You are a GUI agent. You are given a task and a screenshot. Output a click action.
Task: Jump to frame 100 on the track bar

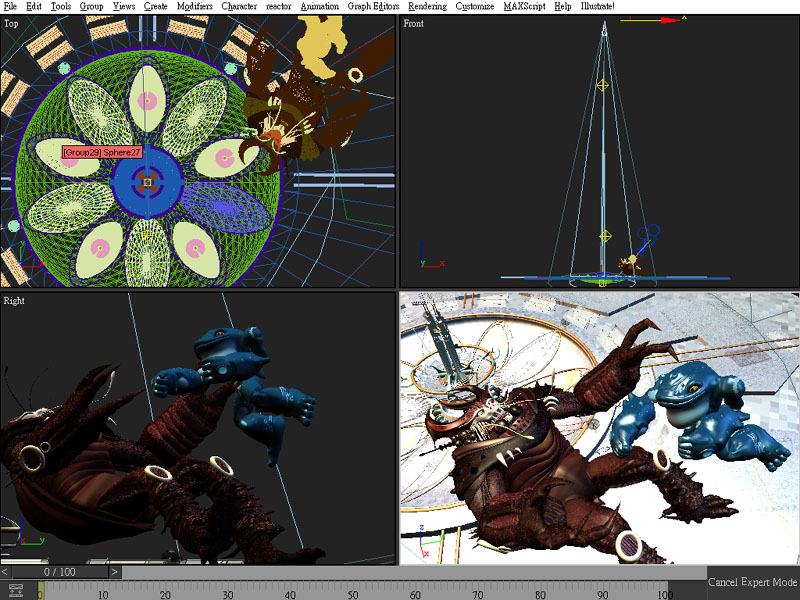point(664,594)
